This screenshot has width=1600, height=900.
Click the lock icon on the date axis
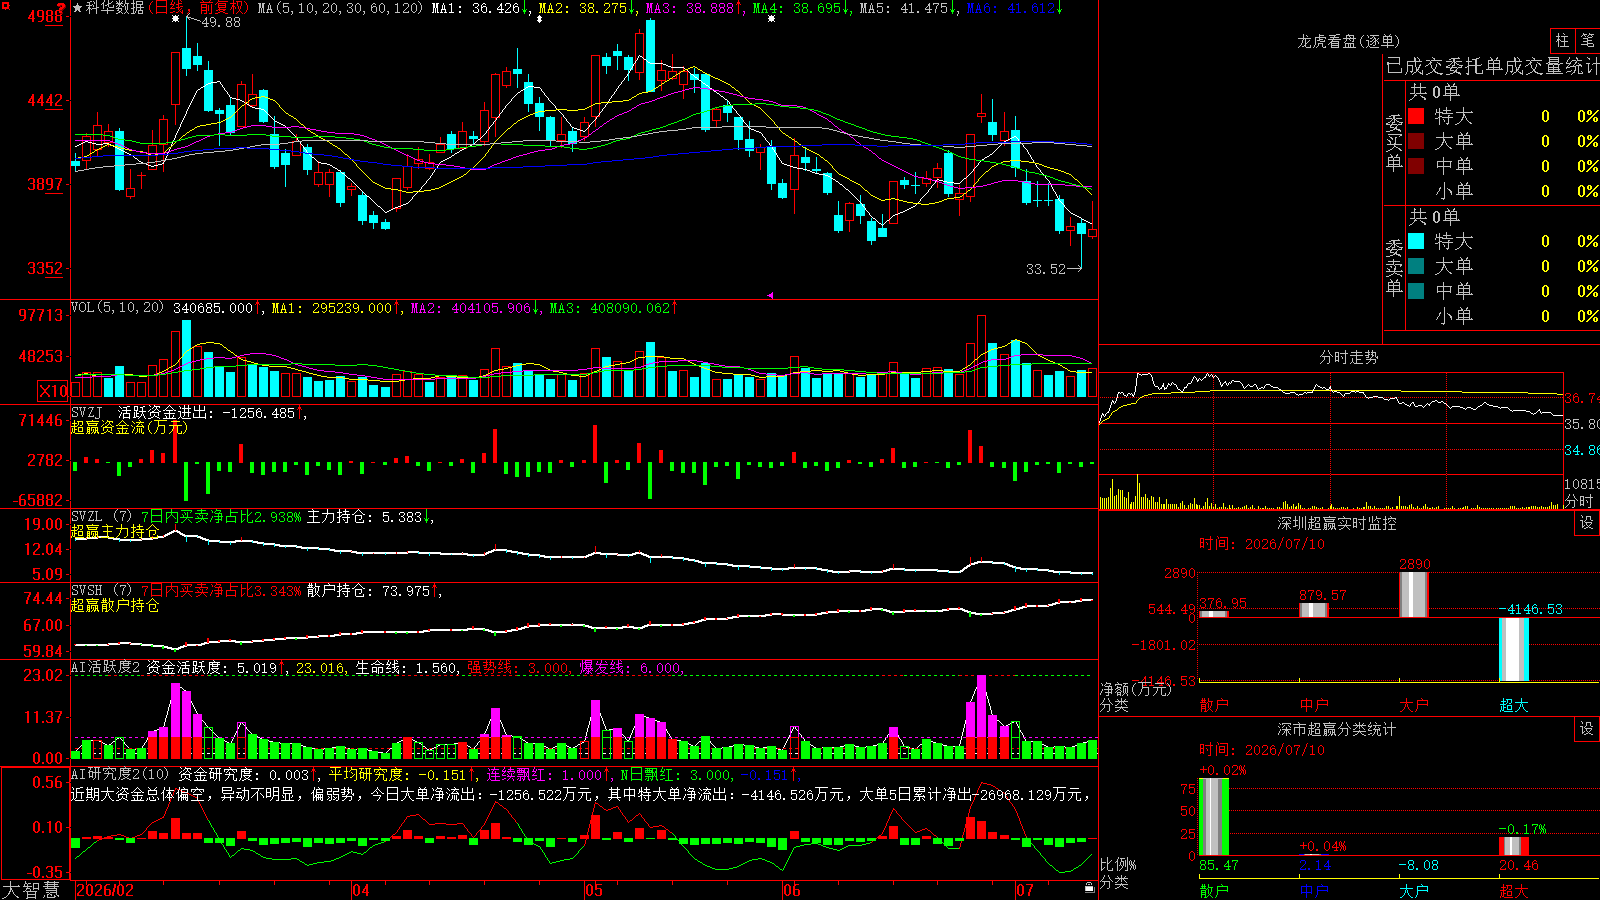point(1090,887)
